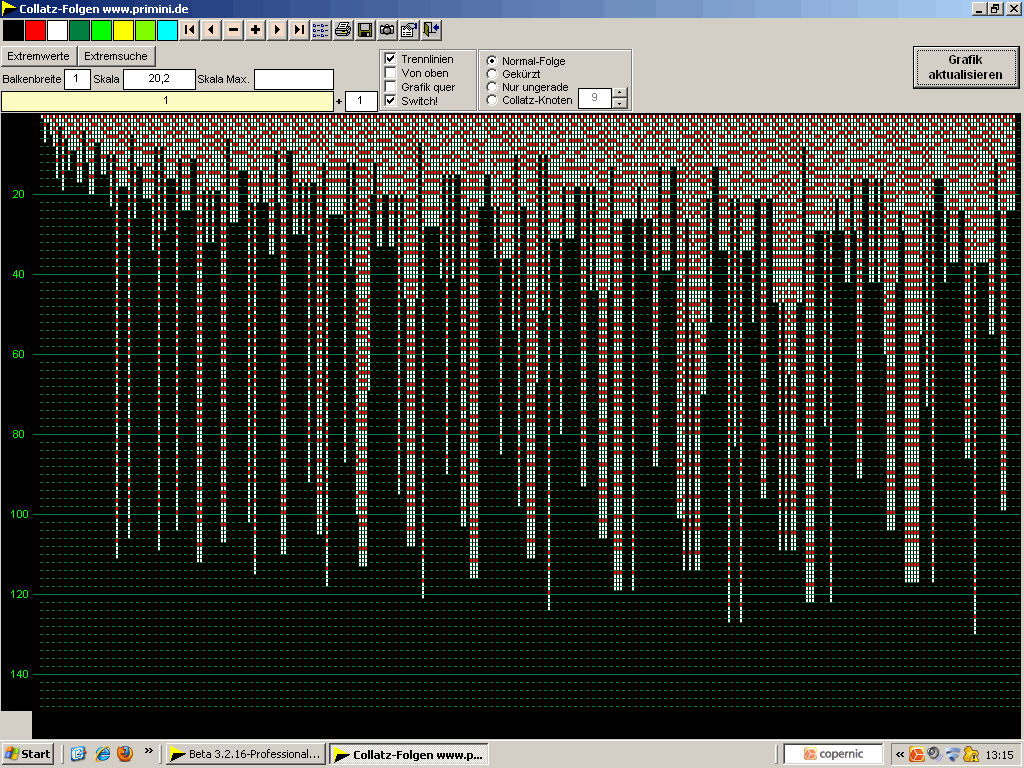Open Outlook Express quick launch icon
Image resolution: width=1024 pixels, height=768 pixels.
[78, 754]
